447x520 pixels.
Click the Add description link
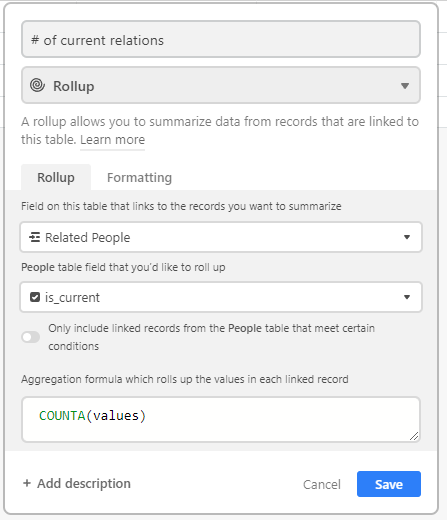click(x=84, y=483)
